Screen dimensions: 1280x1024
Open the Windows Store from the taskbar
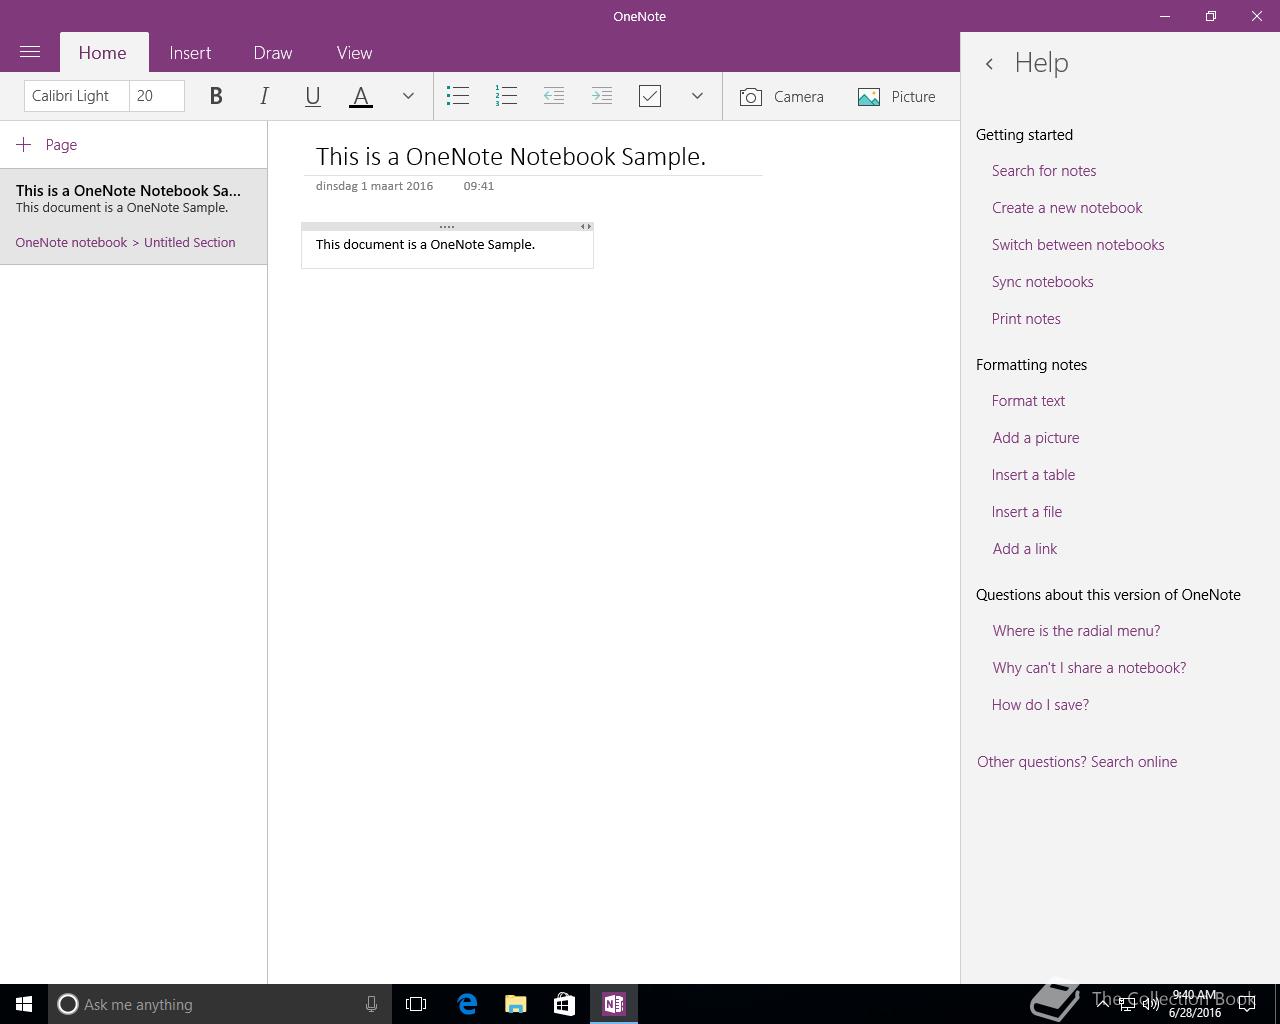point(564,1004)
